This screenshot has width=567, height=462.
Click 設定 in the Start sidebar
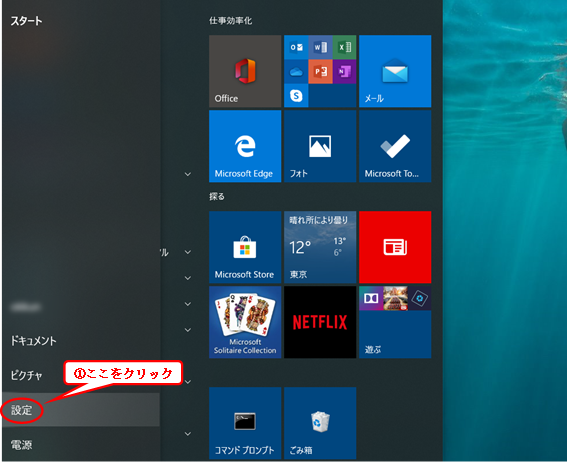tap(81, 410)
